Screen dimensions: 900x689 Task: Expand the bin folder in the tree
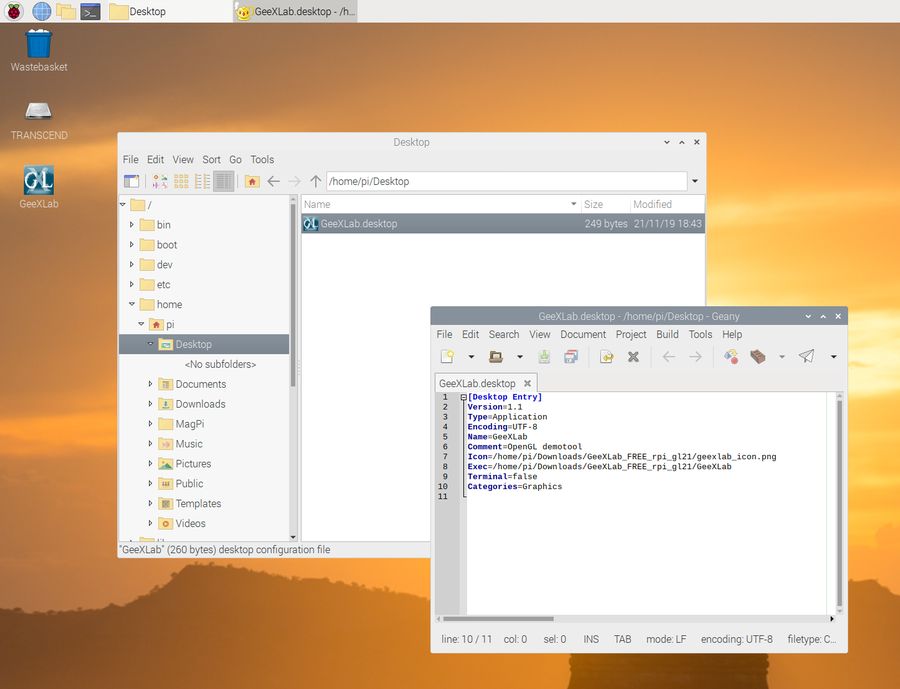point(131,224)
